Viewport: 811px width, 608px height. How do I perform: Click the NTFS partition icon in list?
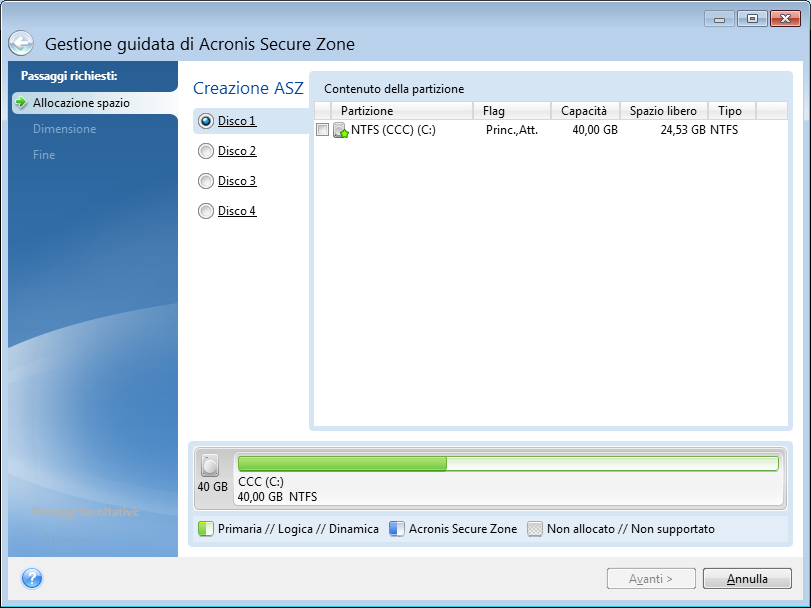(340, 130)
